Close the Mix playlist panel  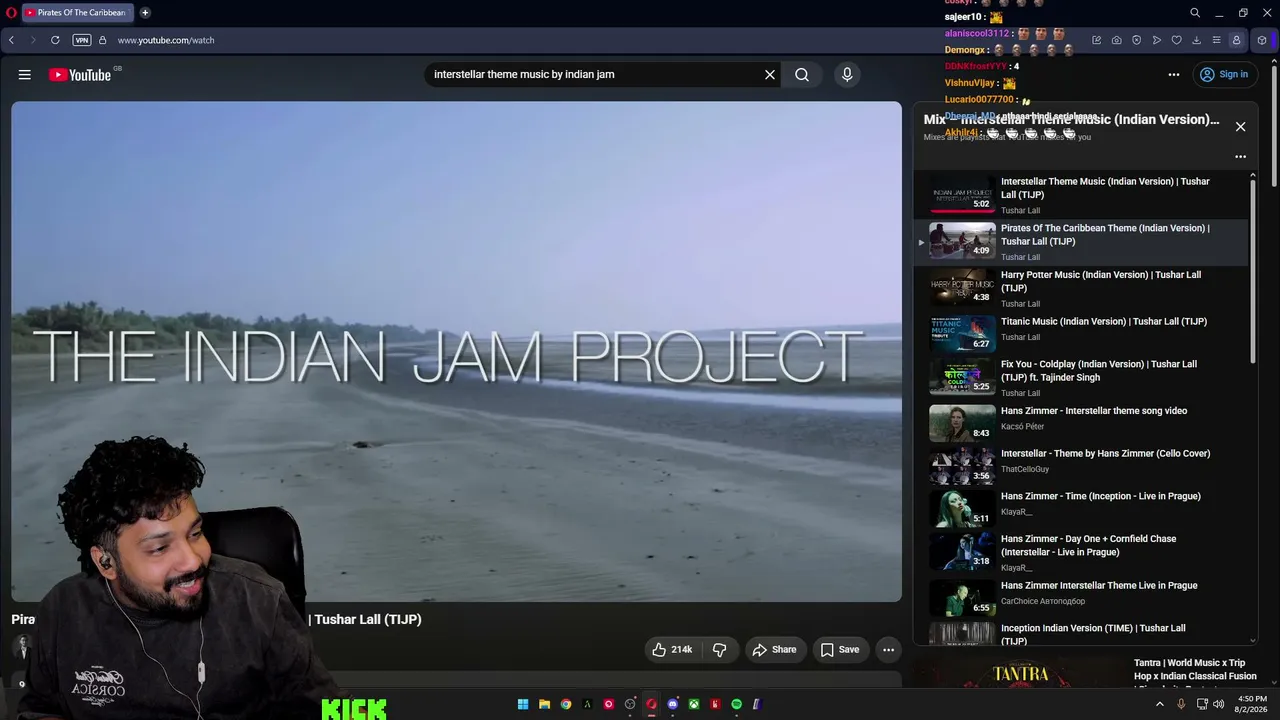click(1240, 127)
